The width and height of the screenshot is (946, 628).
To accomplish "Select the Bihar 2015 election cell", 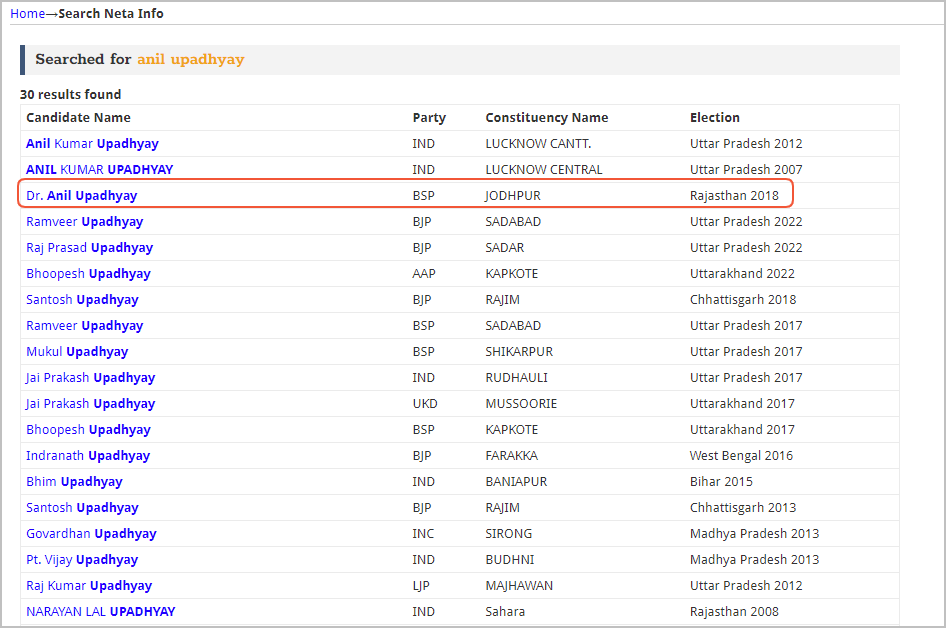I will [x=722, y=481].
